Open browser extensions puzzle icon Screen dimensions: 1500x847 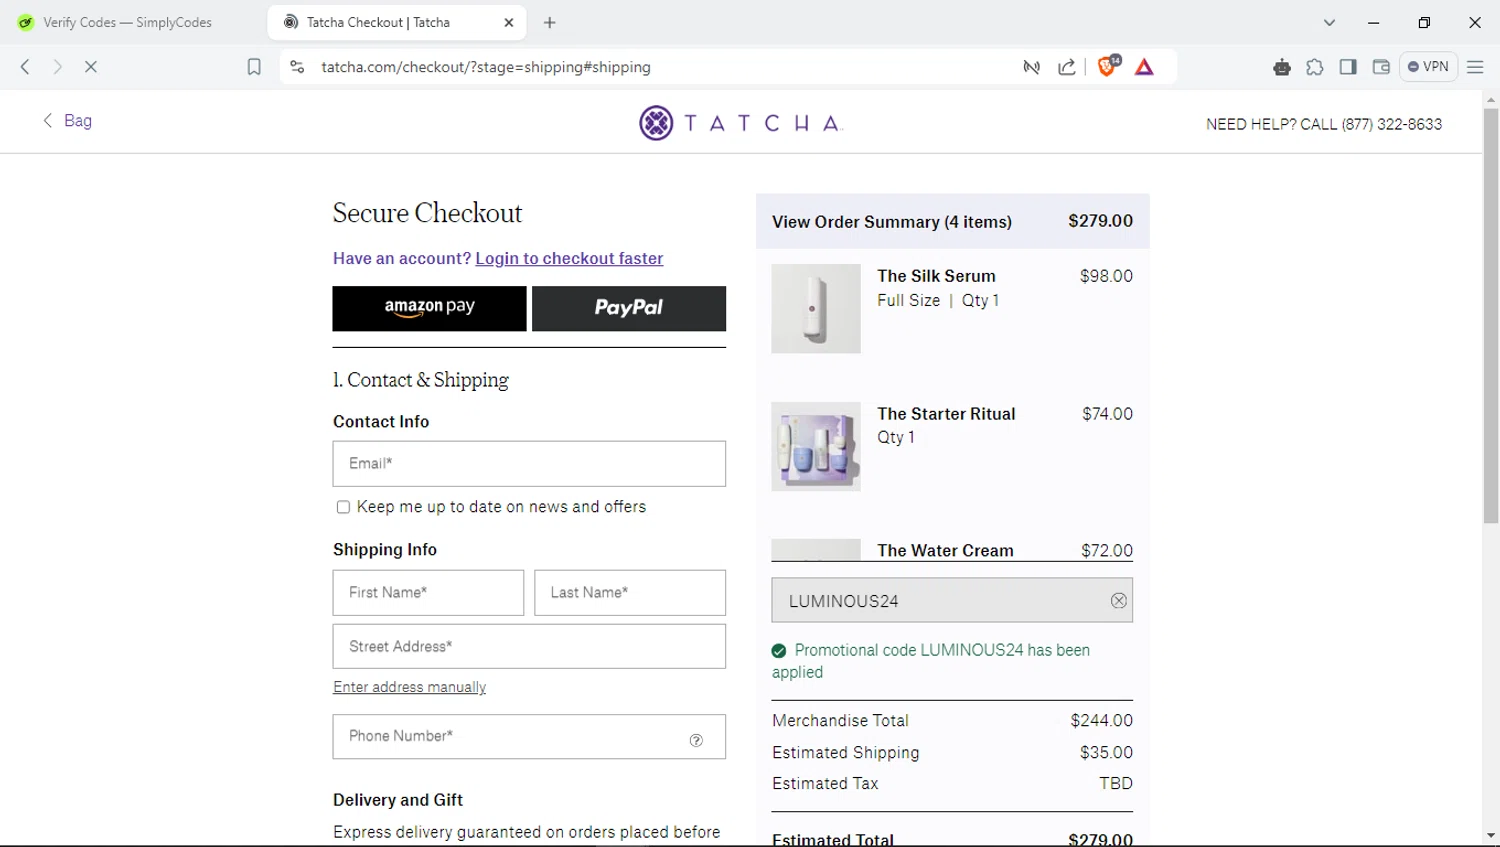click(1315, 67)
